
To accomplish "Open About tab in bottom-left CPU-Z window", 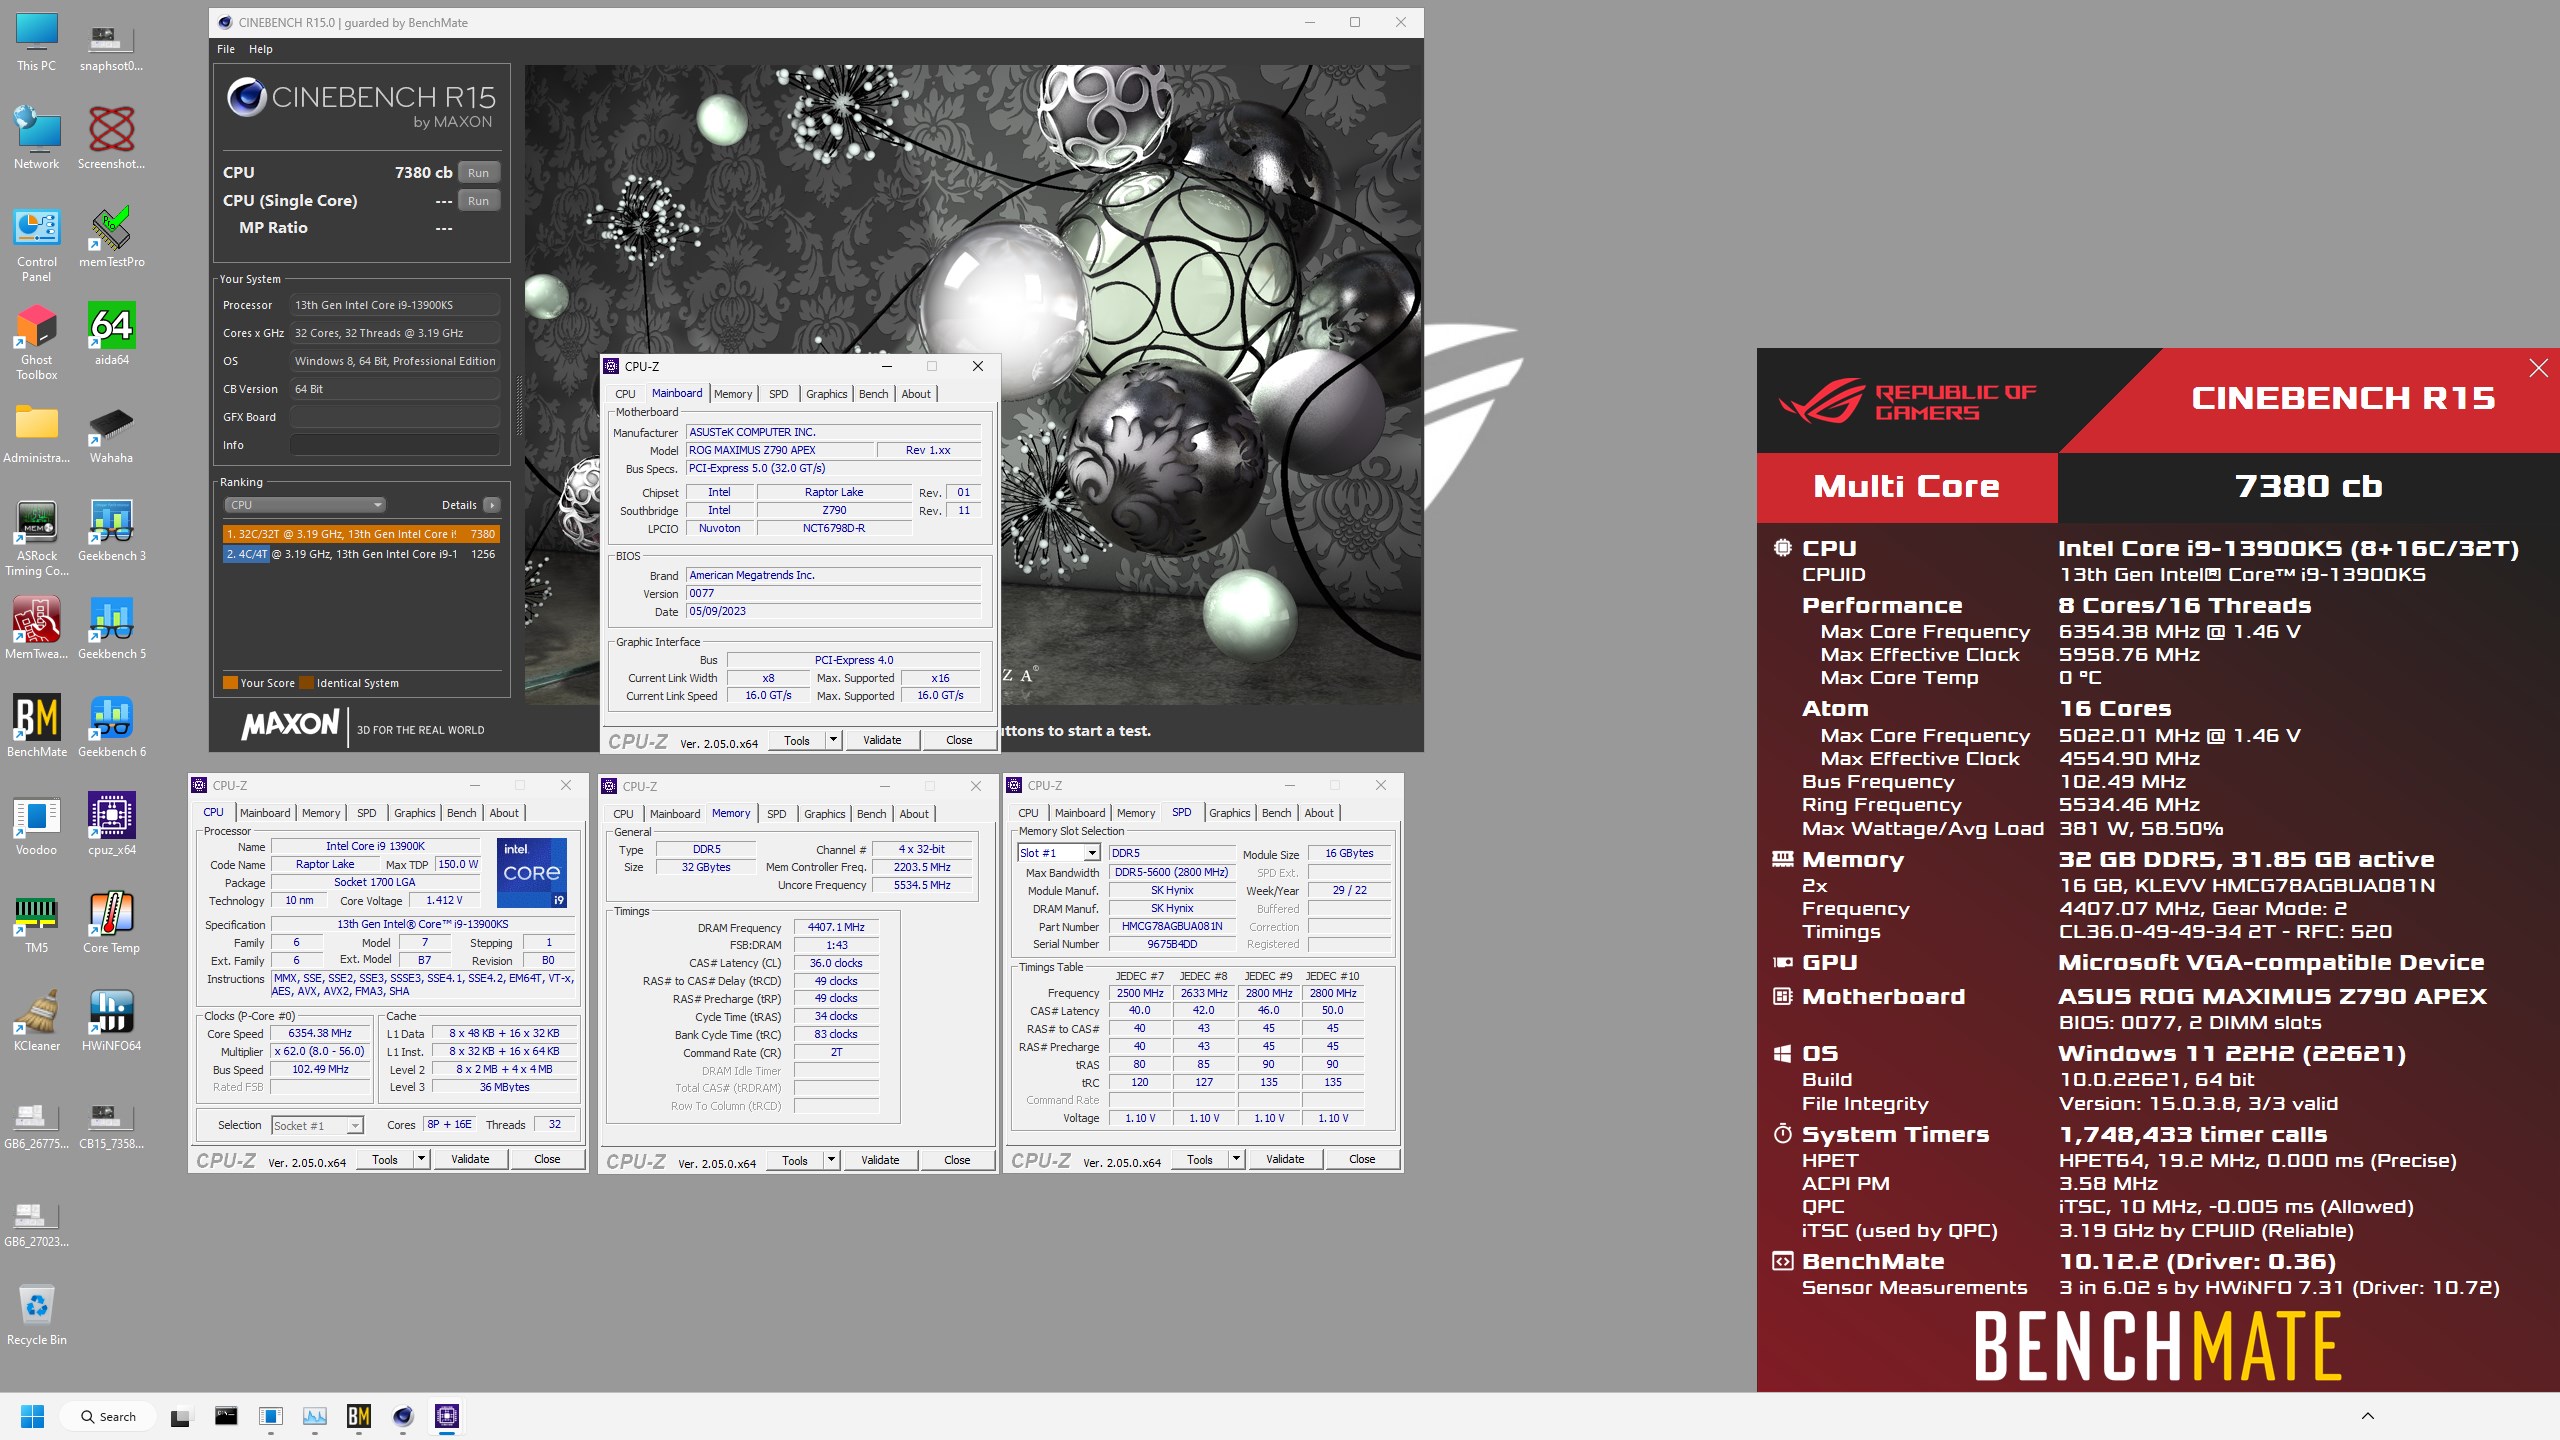I will (x=504, y=813).
